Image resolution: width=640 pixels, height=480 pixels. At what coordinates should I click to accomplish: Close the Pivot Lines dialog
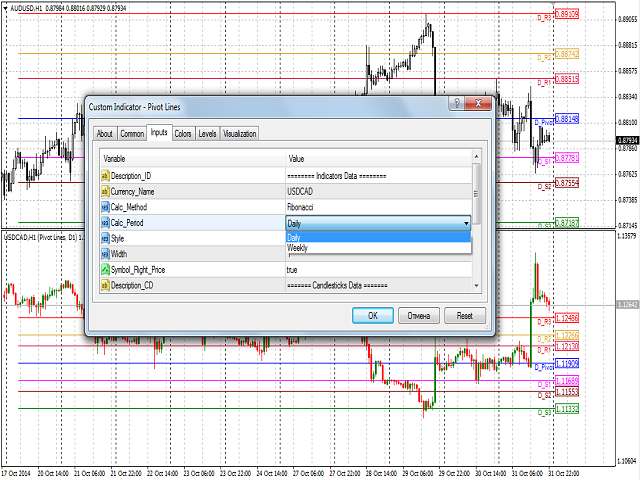tap(478, 103)
